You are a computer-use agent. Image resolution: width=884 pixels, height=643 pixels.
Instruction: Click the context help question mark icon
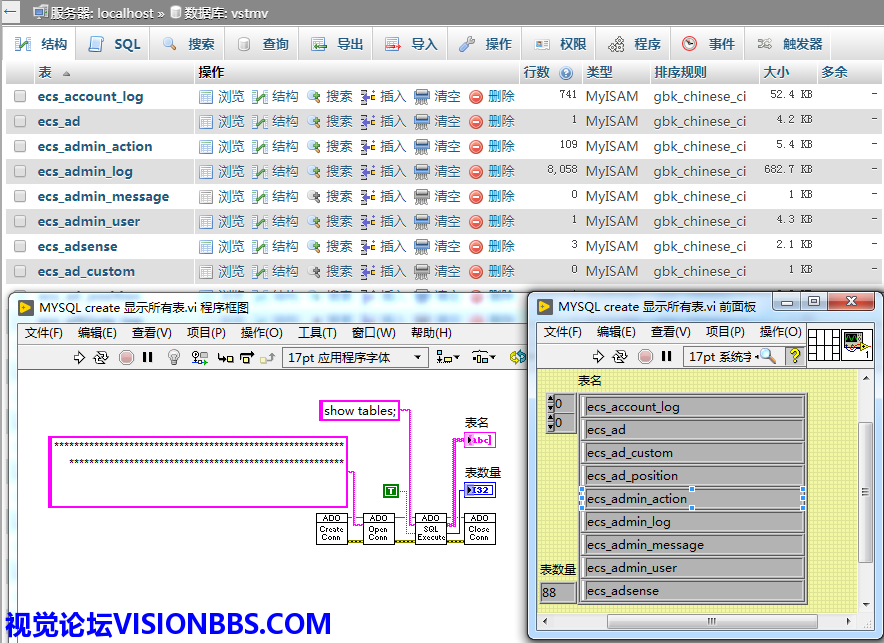coord(795,356)
